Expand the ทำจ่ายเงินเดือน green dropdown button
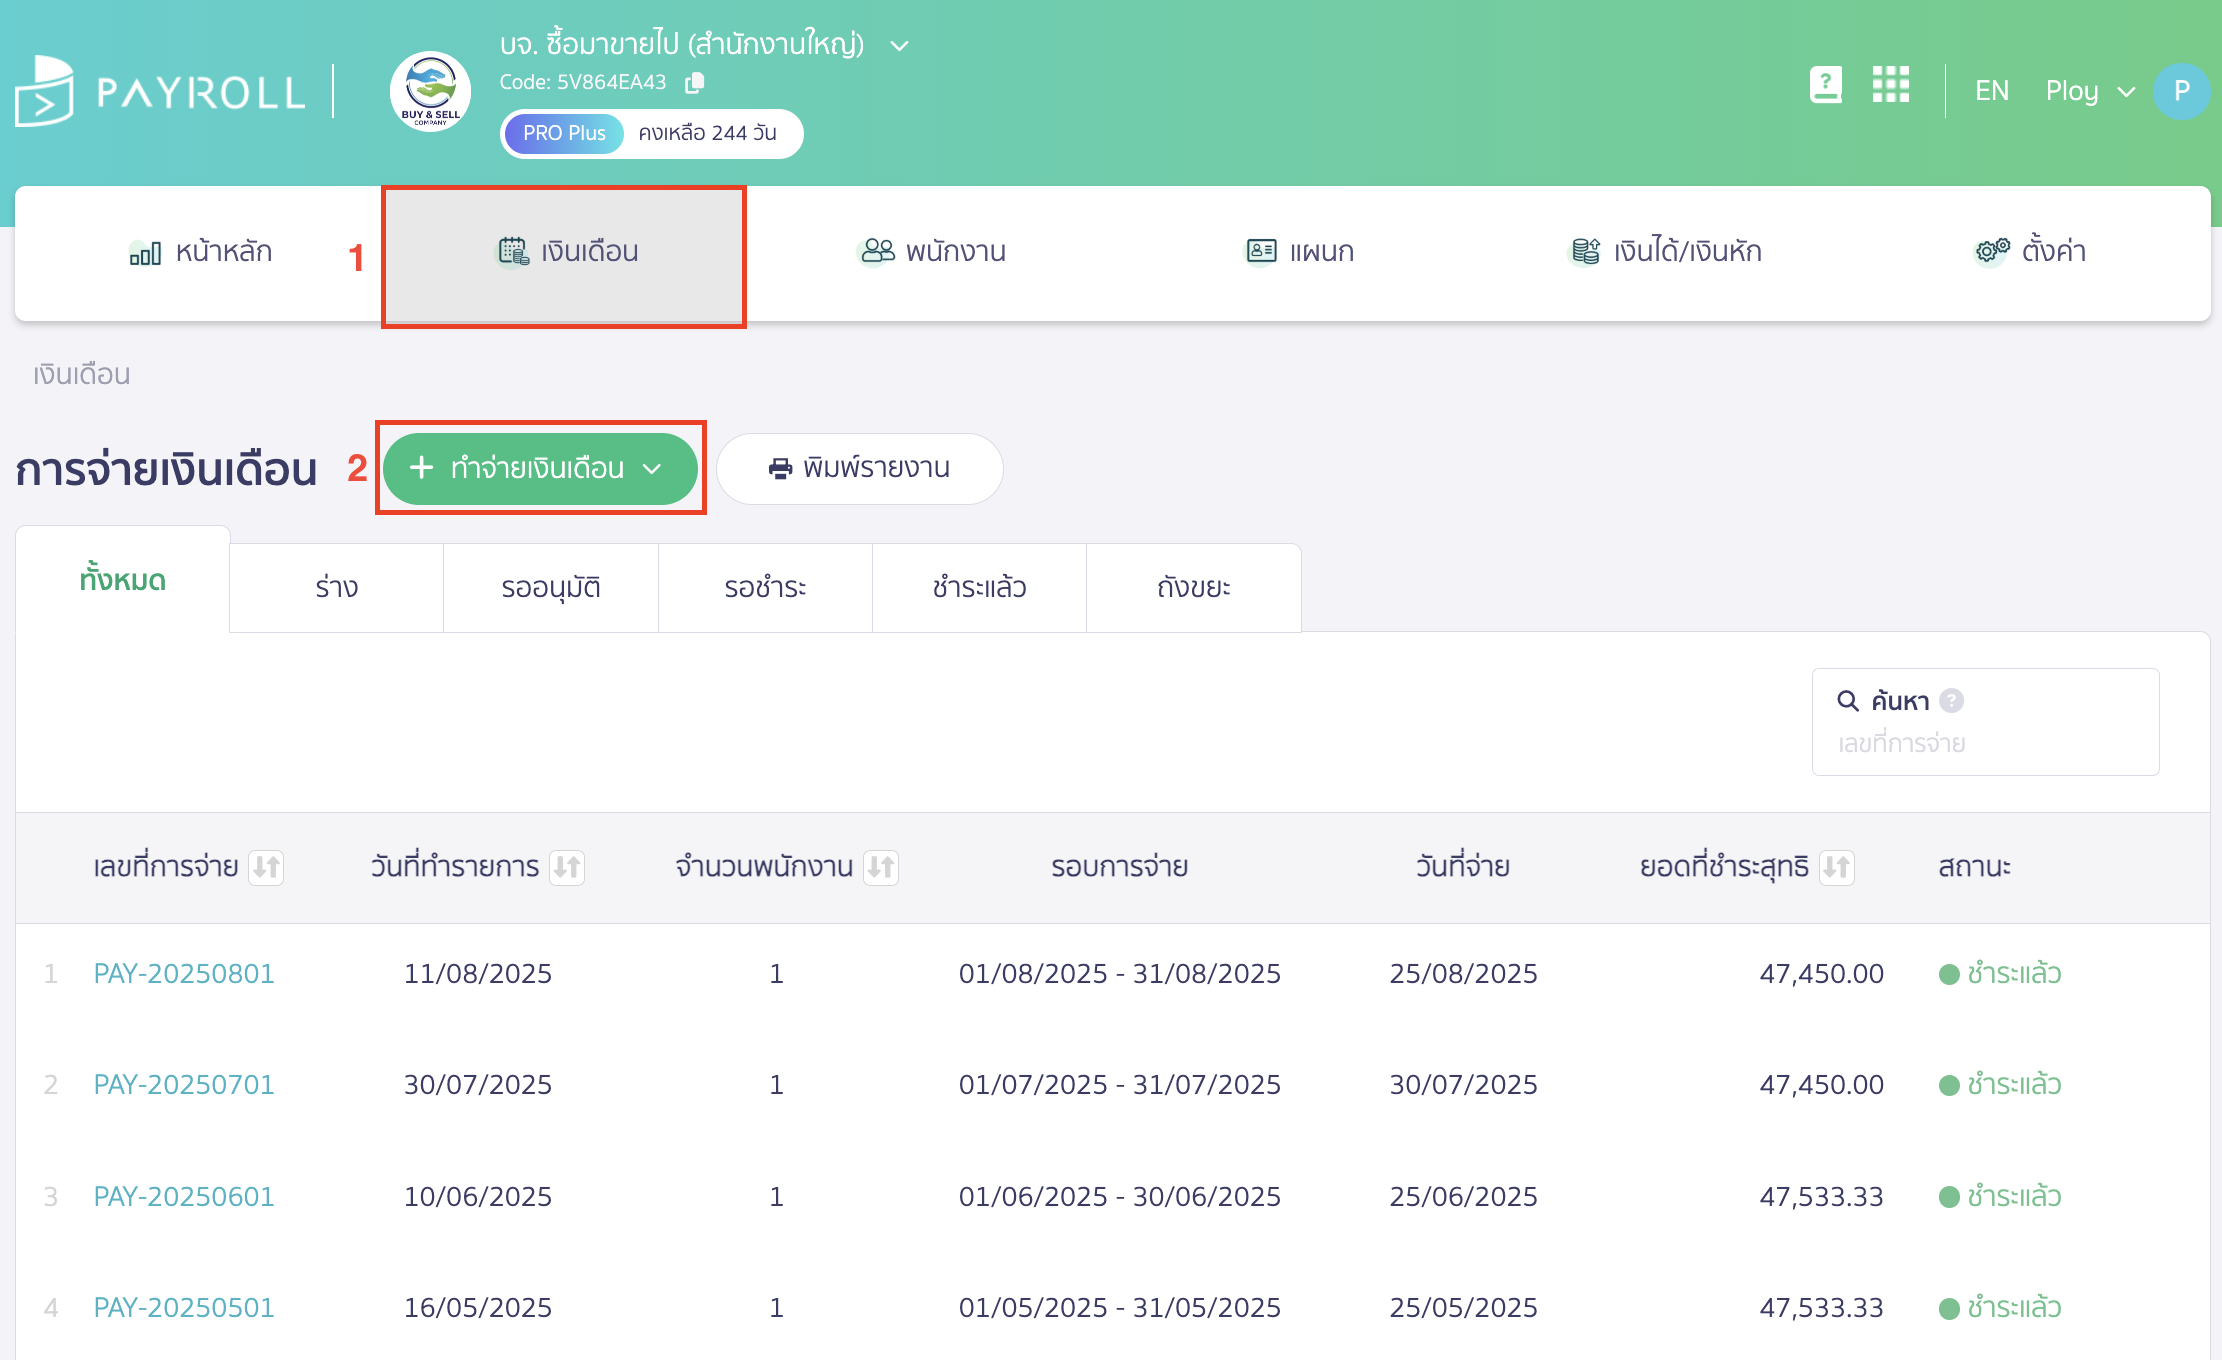The image size is (2222, 1360). [x=540, y=468]
